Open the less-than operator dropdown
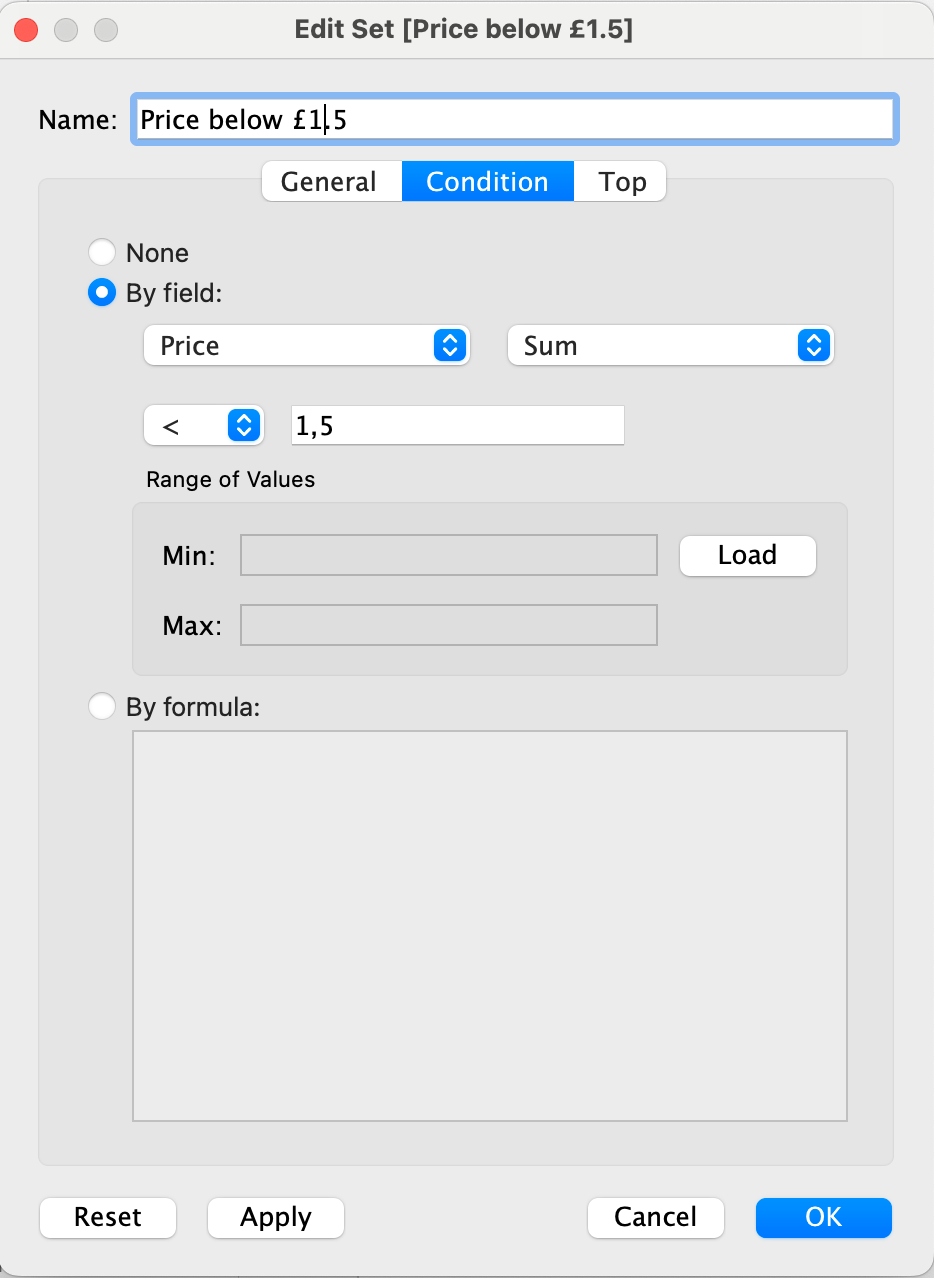Viewport: 934px width, 1278px height. point(204,426)
